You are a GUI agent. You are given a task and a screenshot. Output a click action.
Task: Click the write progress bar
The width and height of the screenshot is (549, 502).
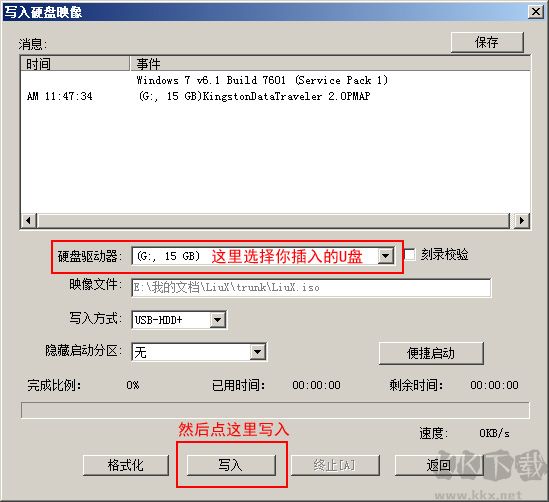coord(275,410)
